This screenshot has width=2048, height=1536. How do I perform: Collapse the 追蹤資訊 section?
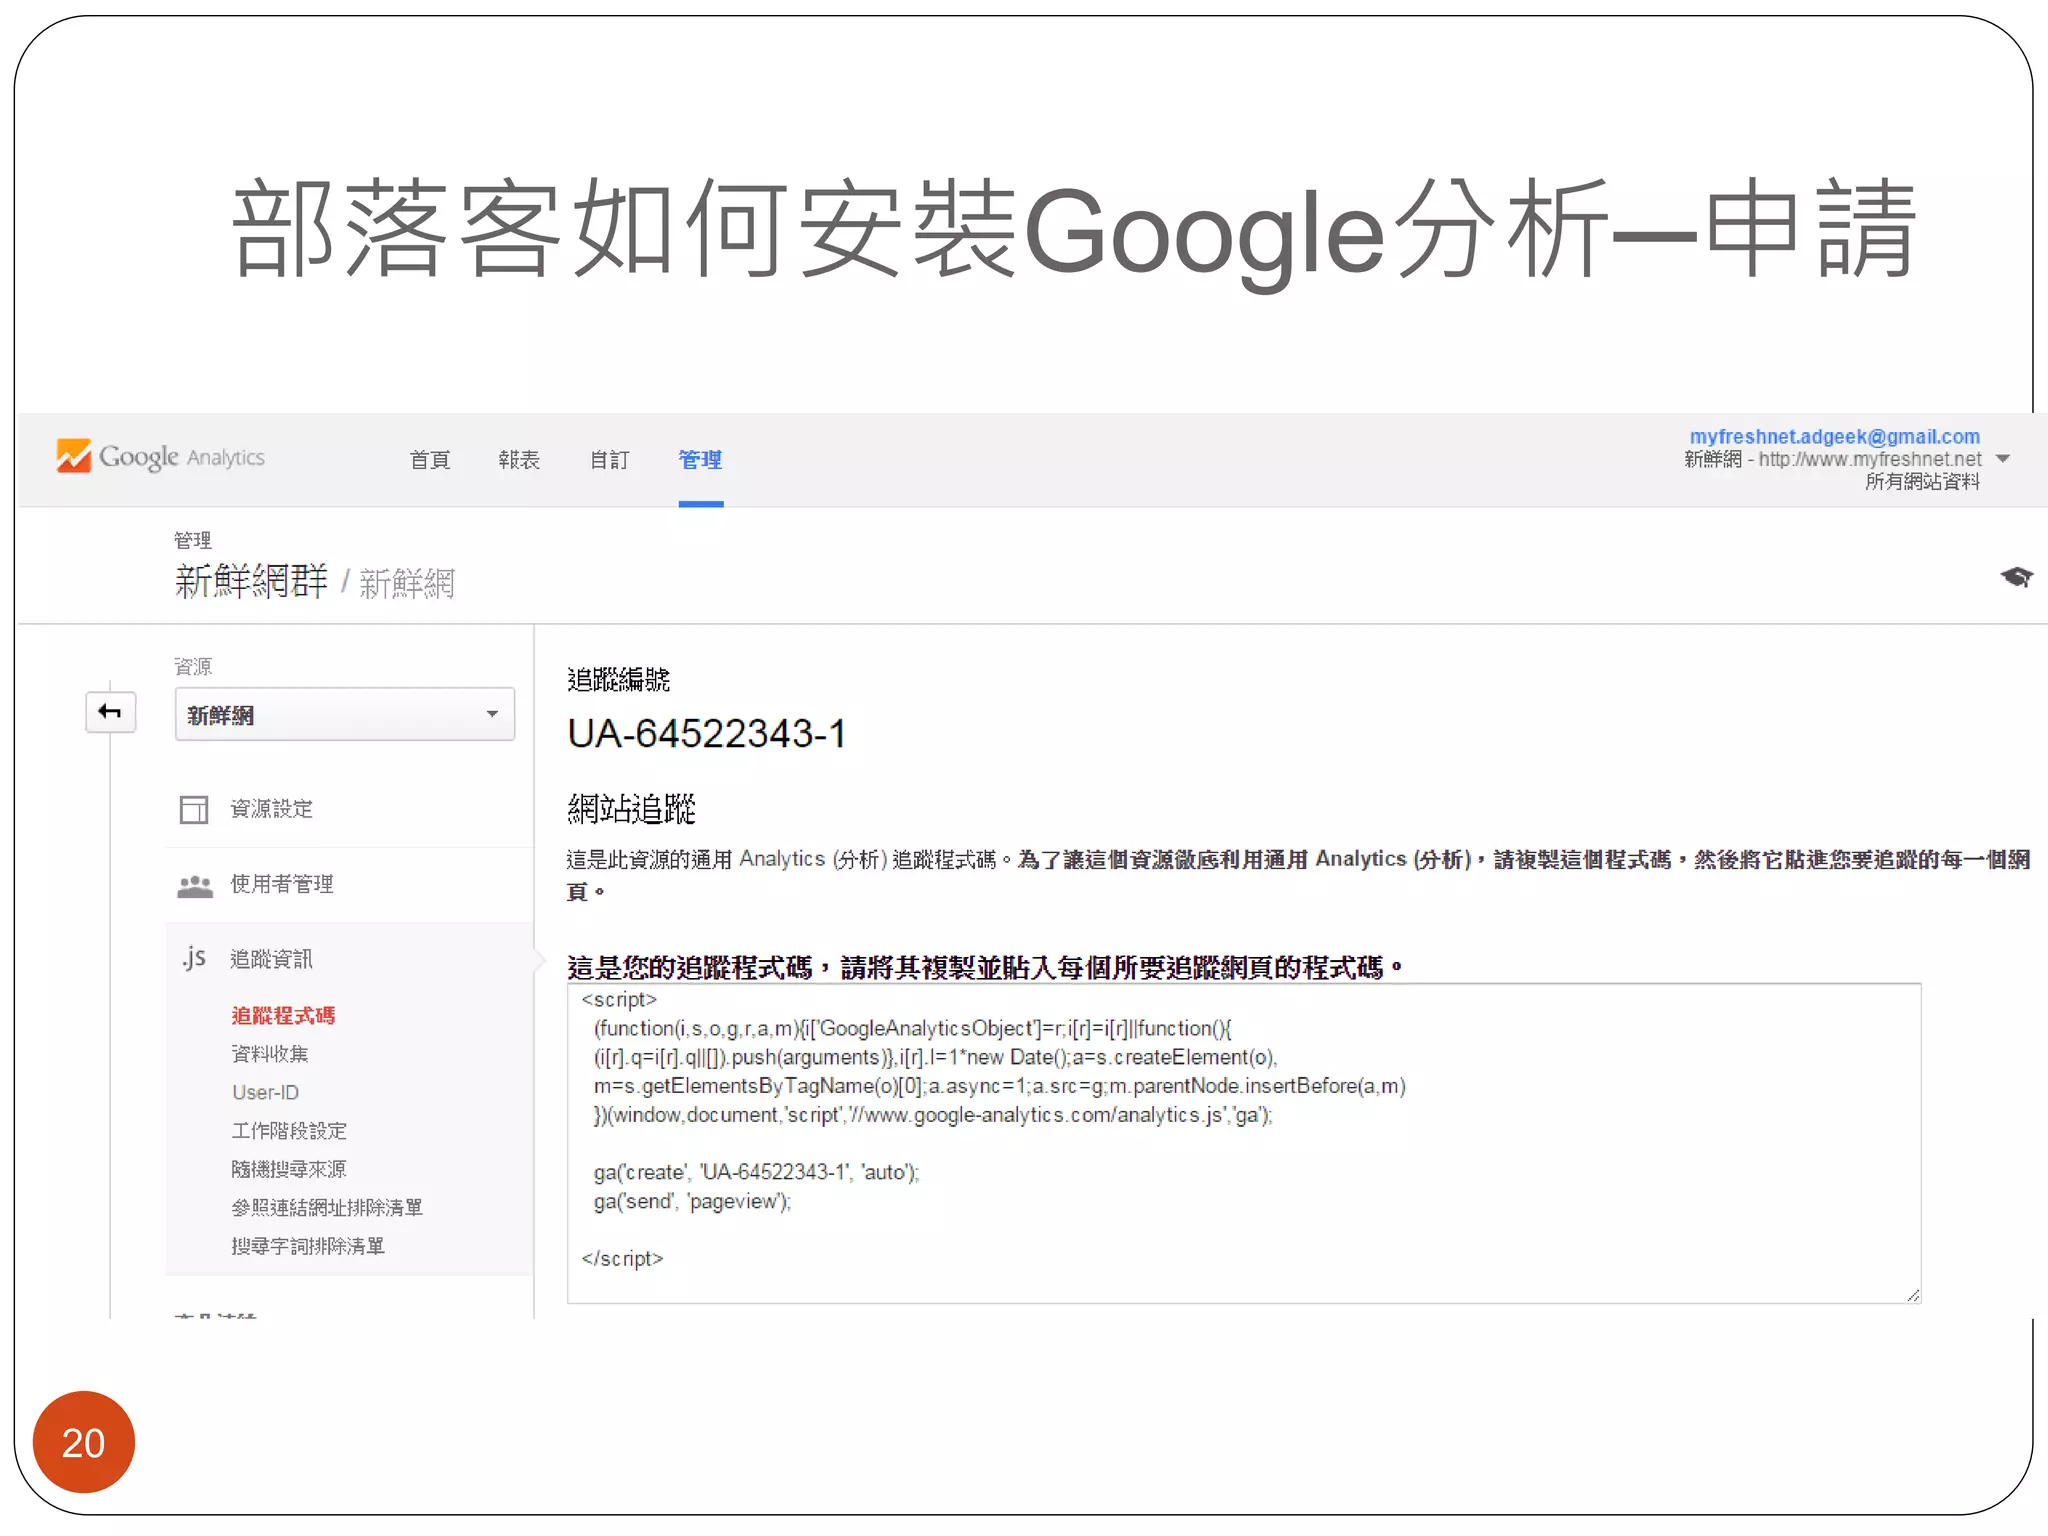272,959
